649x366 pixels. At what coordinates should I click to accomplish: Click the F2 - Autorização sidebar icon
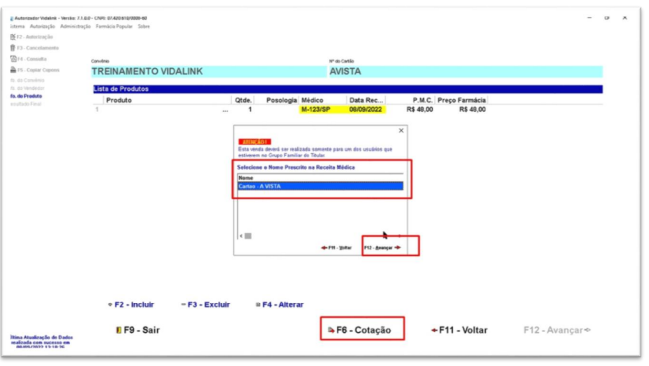tap(13, 37)
